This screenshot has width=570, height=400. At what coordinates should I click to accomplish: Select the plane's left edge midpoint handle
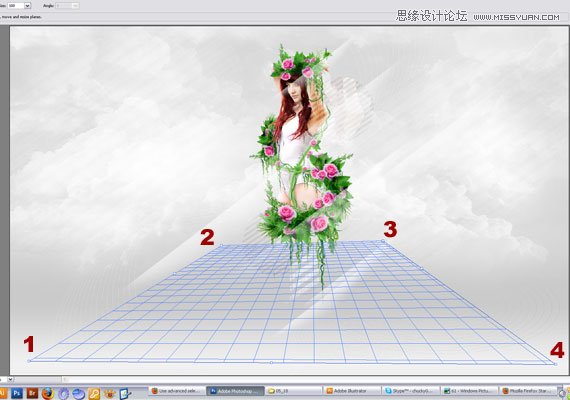(174, 273)
